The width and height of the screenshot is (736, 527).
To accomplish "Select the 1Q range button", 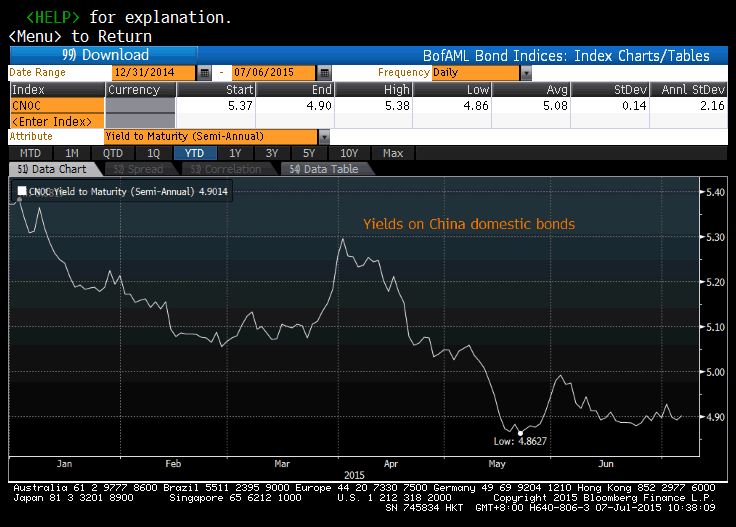I will coord(153,153).
